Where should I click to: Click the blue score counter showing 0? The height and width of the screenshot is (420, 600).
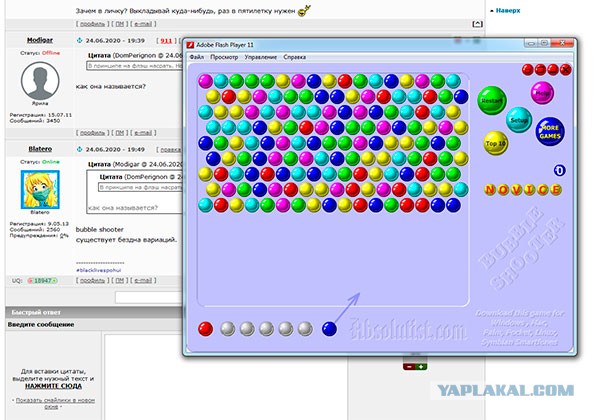559,170
